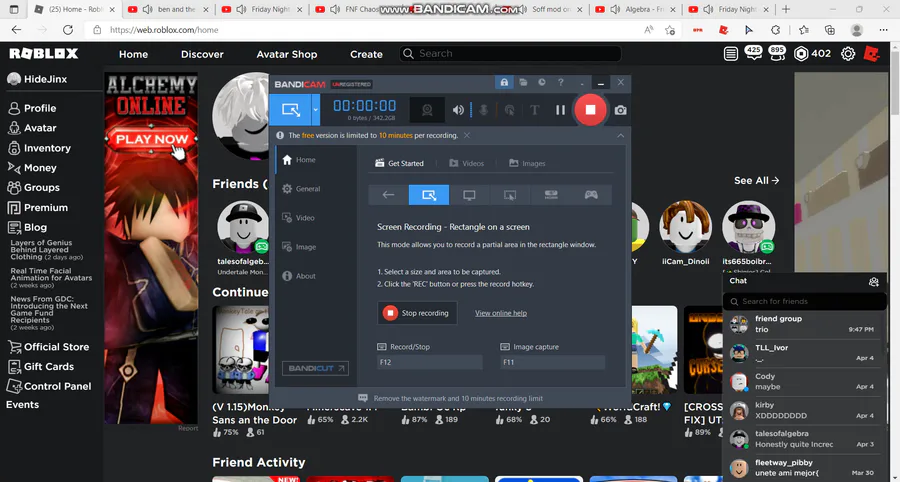Switch to the Videos tab in Bandicam
The width and height of the screenshot is (900, 482).
(x=466, y=164)
